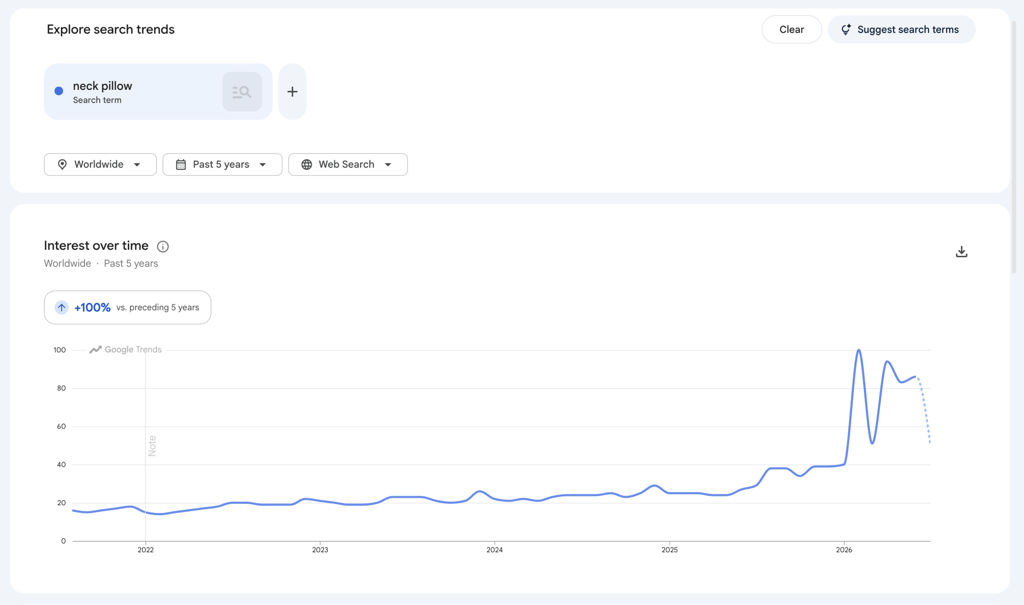Screen dimensions: 1024x605
Task: Click the 2026 label on the time axis
Action: [844, 550]
